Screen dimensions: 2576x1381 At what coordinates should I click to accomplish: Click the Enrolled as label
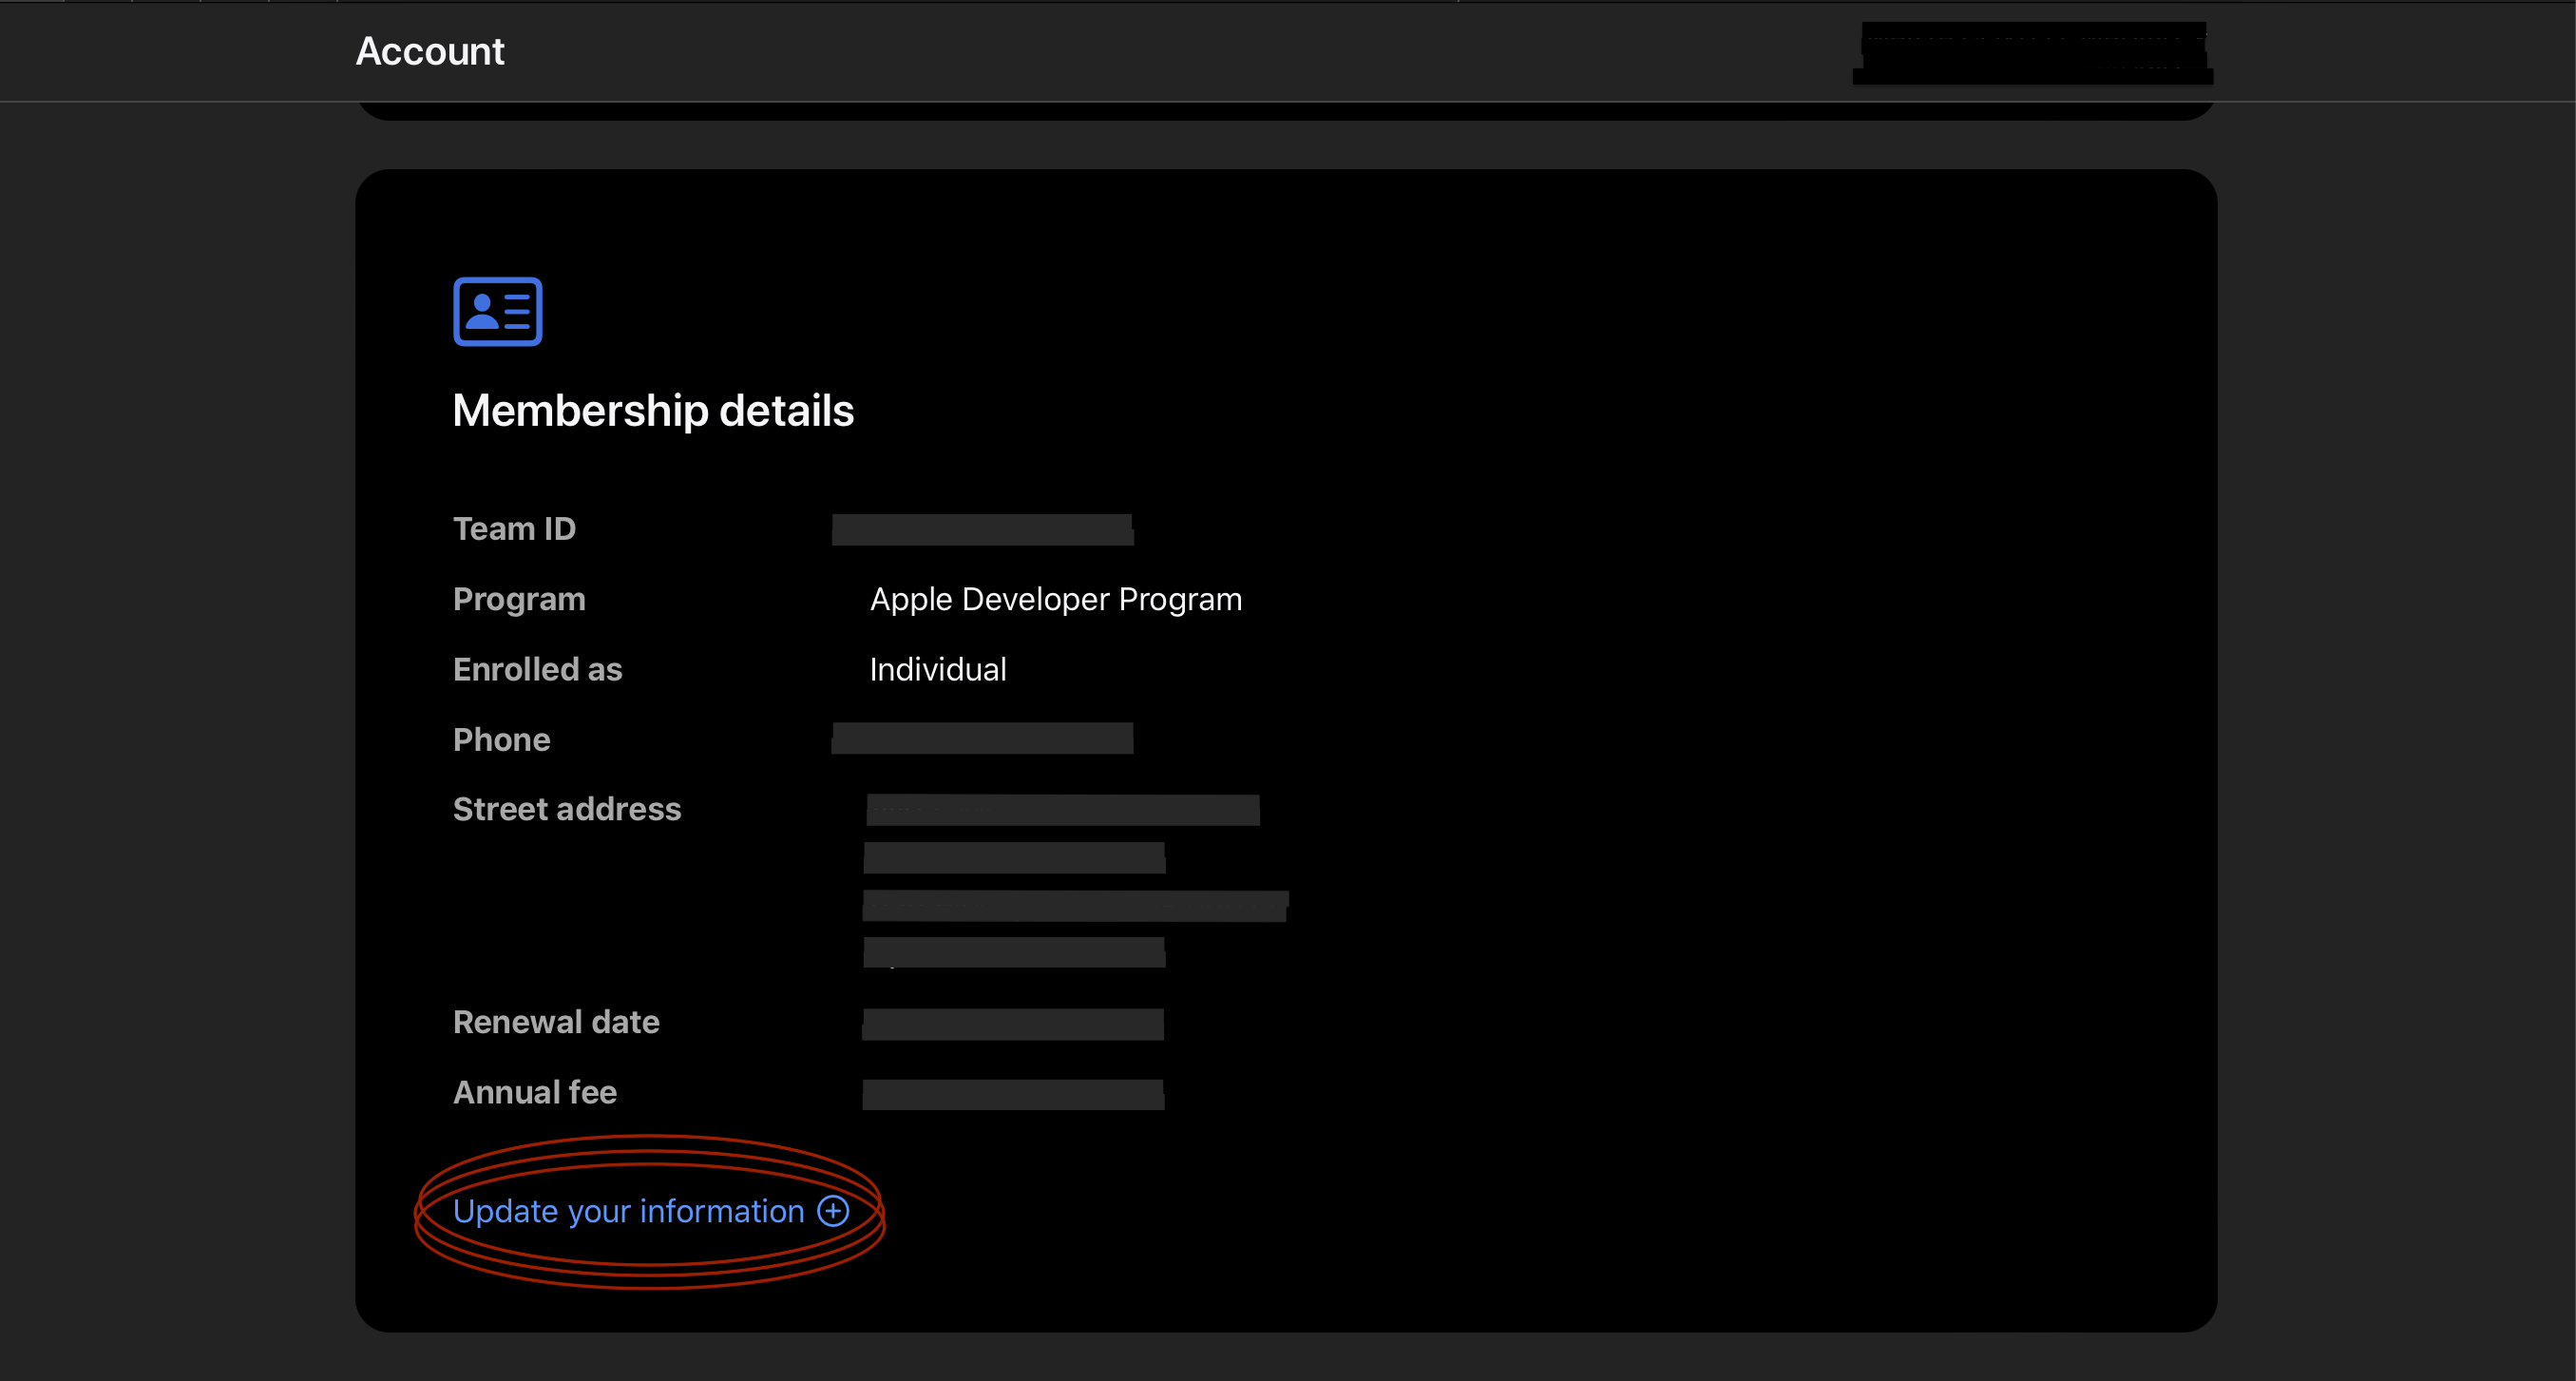point(537,669)
